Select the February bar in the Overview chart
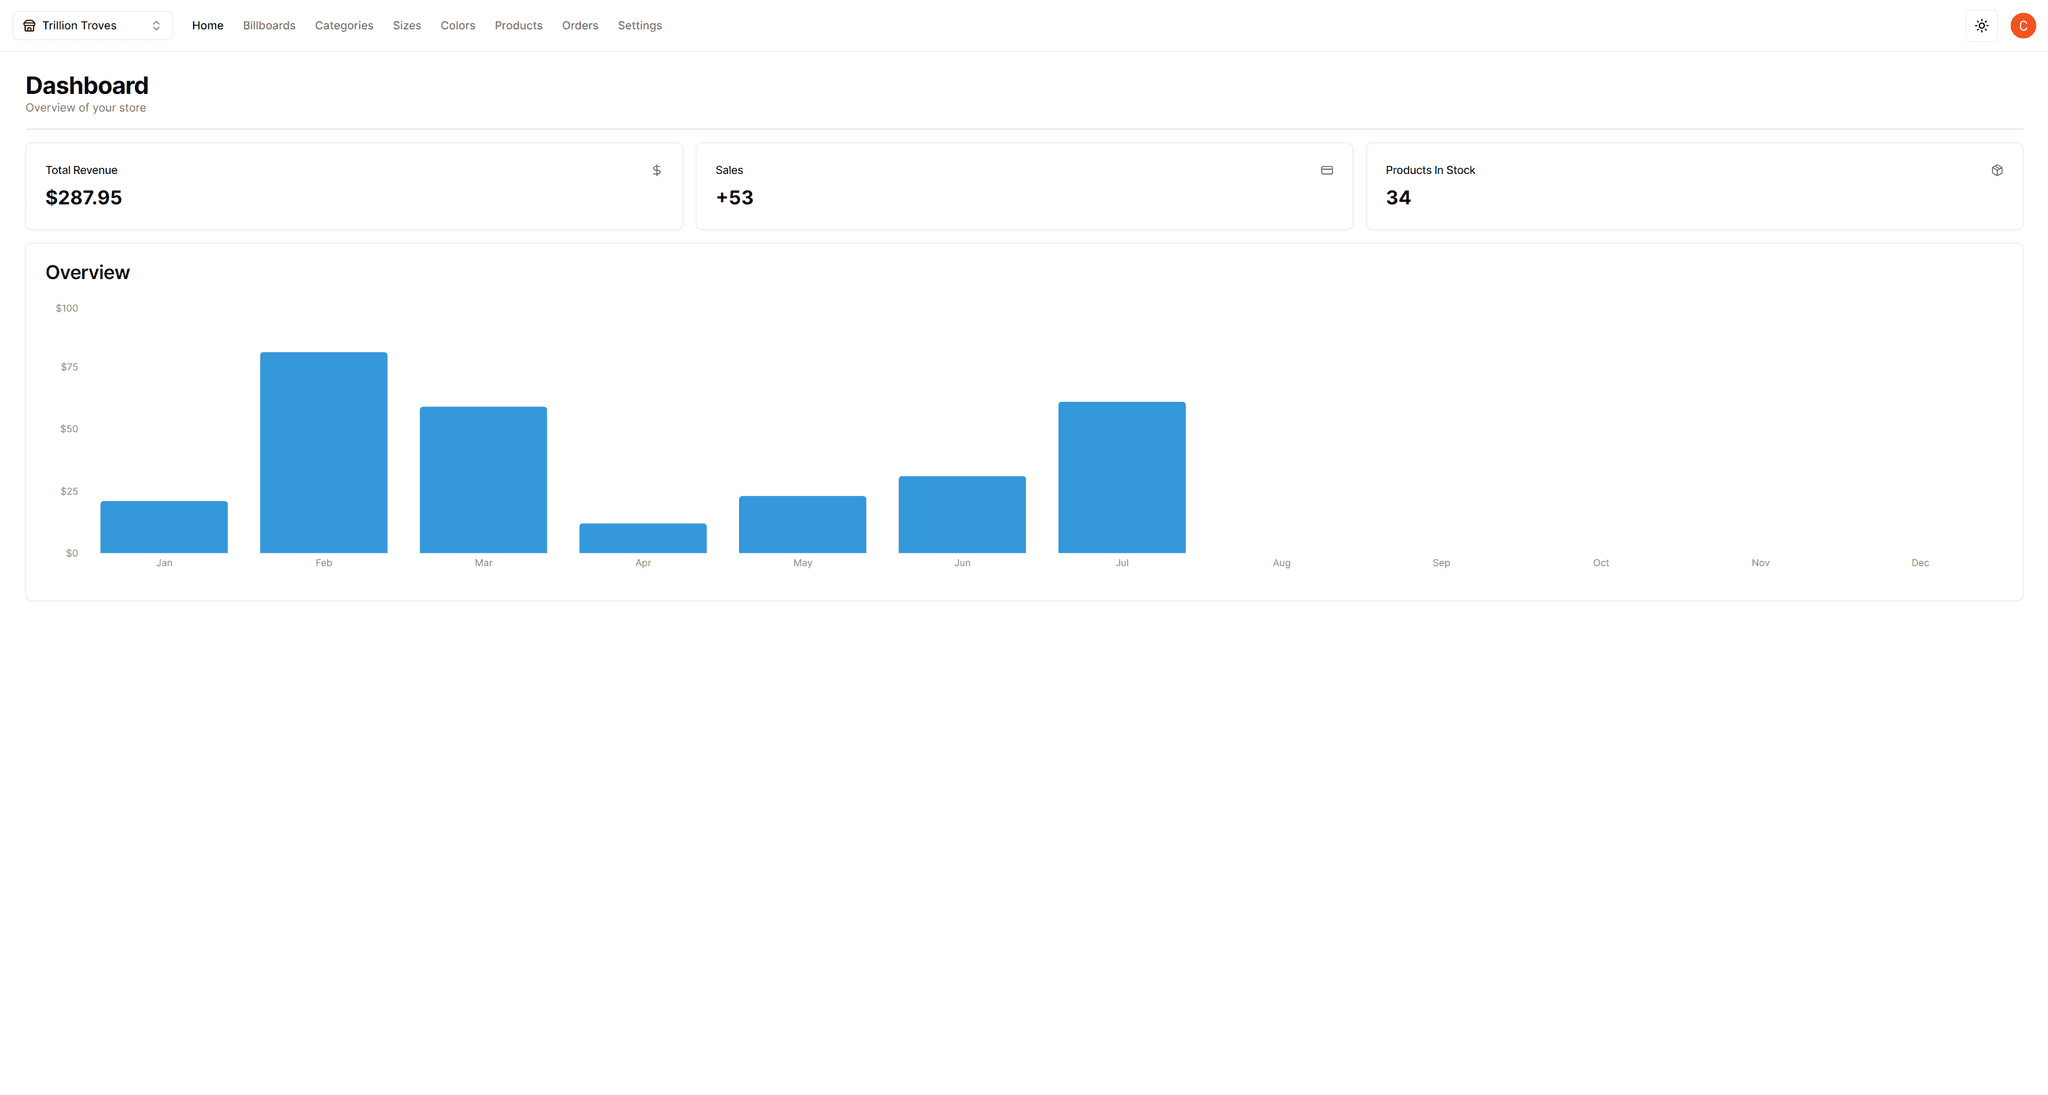The image size is (2048, 1095). tap(323, 450)
